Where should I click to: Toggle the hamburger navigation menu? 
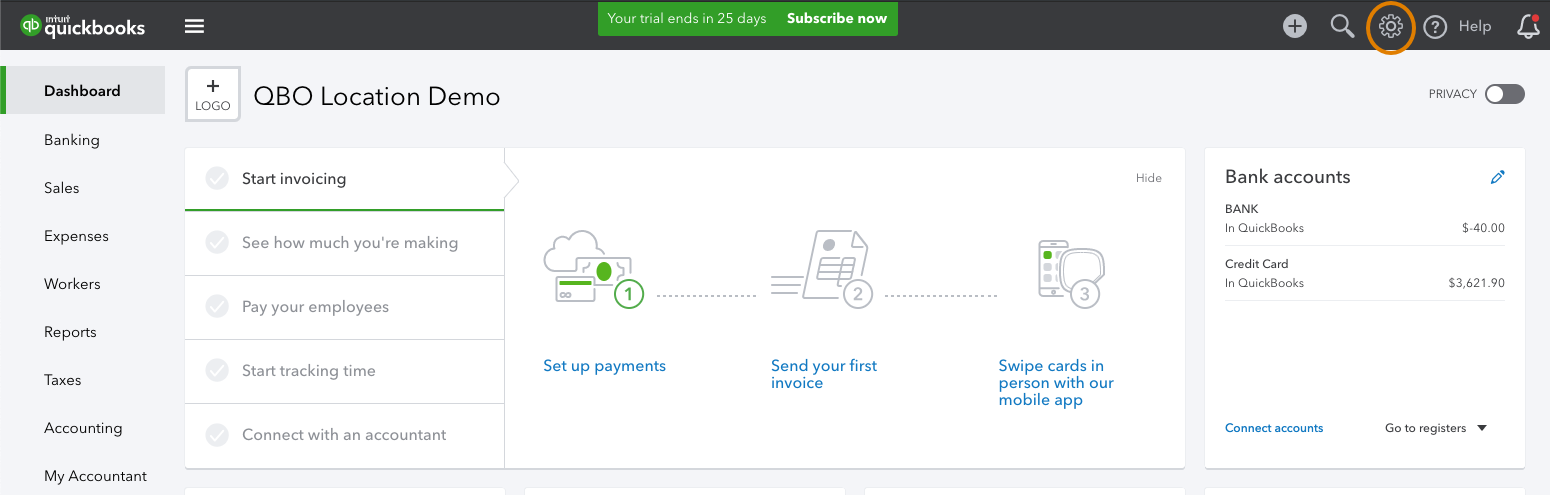pyautogui.click(x=194, y=27)
